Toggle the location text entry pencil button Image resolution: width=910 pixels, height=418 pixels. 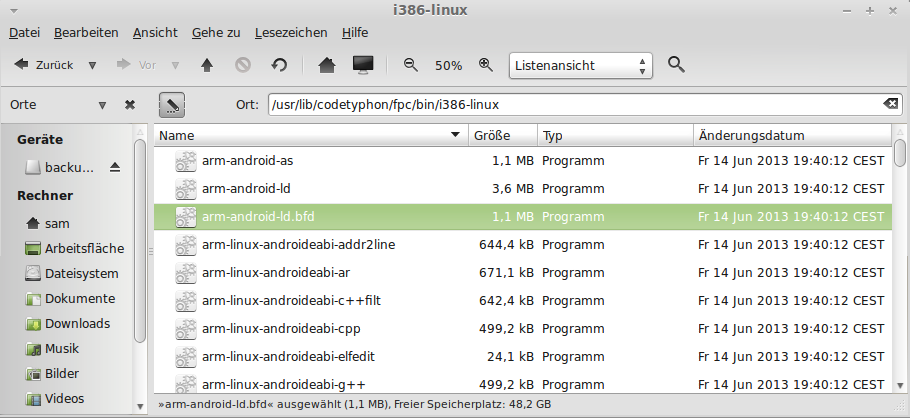[172, 104]
